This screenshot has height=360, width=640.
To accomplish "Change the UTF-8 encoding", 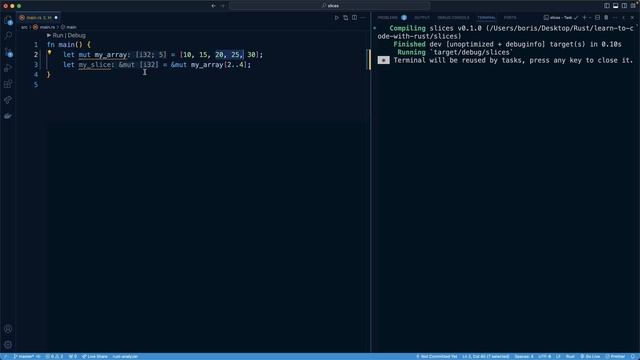I will [544, 356].
